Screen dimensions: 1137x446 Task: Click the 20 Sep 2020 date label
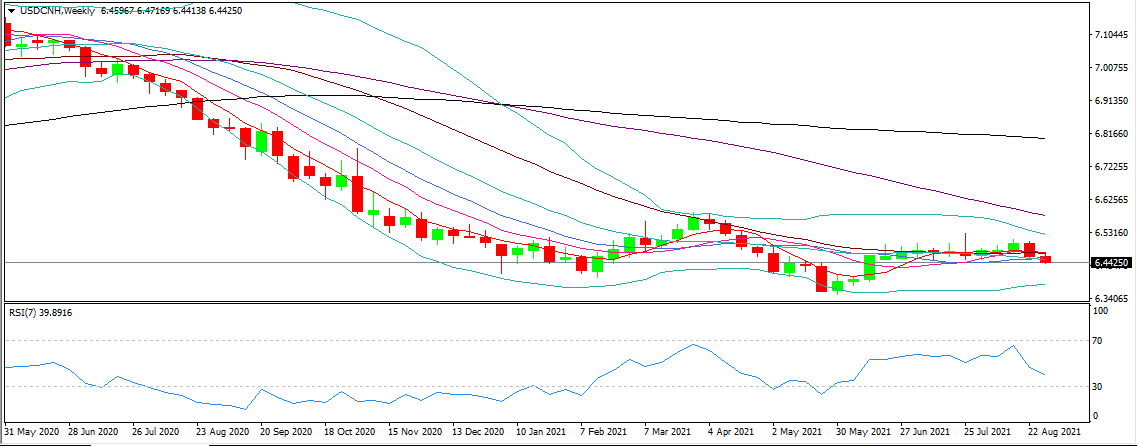pos(288,430)
